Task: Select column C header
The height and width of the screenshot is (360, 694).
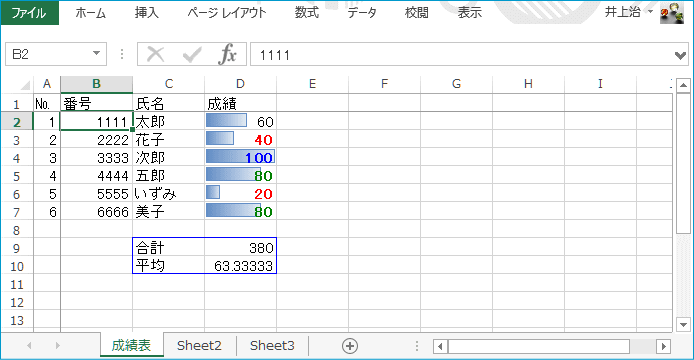Action: tap(169, 84)
